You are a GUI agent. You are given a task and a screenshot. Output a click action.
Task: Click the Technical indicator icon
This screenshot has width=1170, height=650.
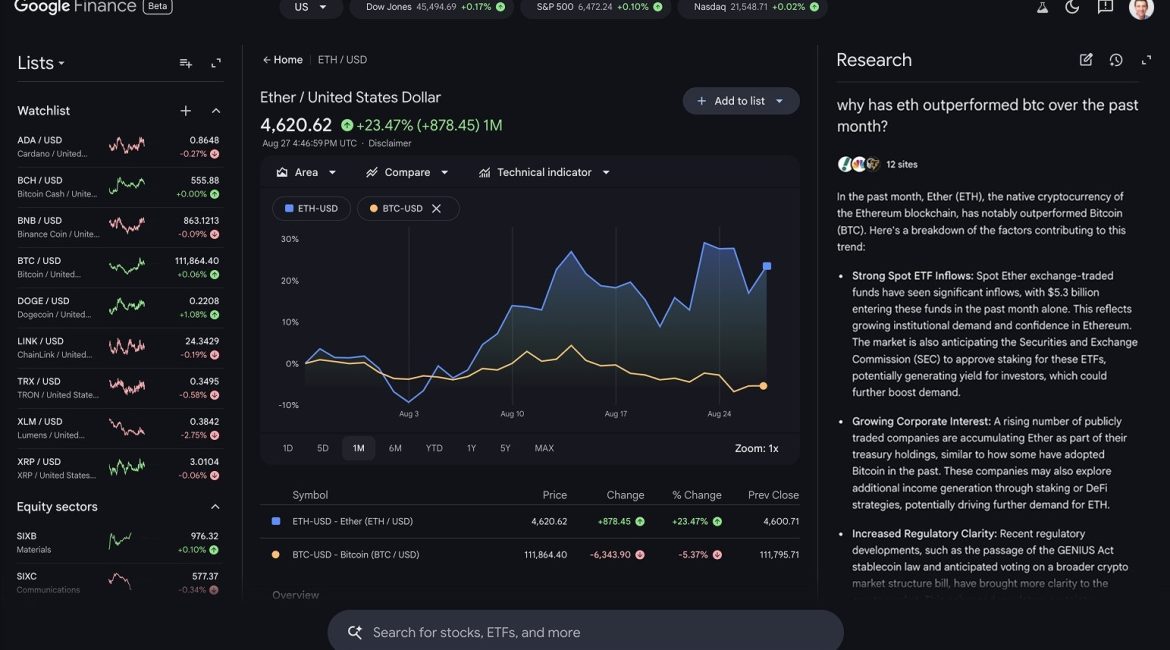pos(484,172)
